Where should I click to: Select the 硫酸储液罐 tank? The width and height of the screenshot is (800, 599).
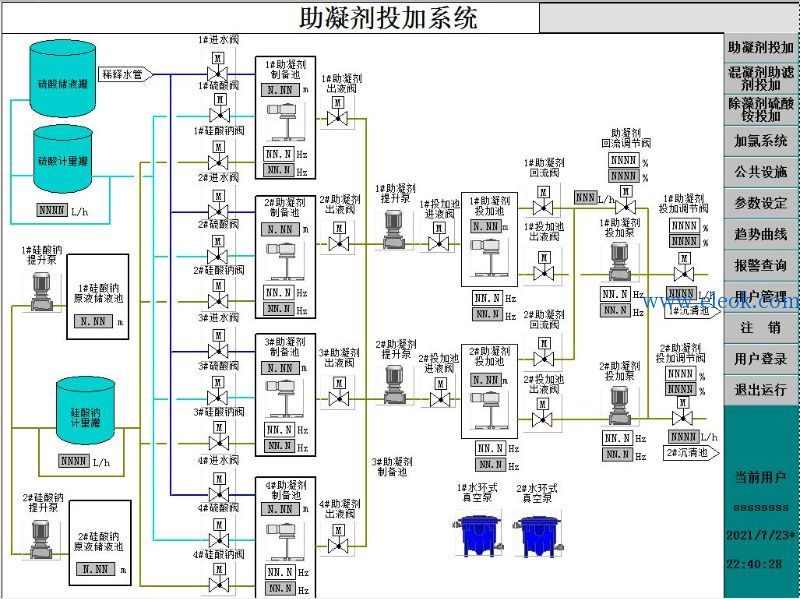click(62, 79)
